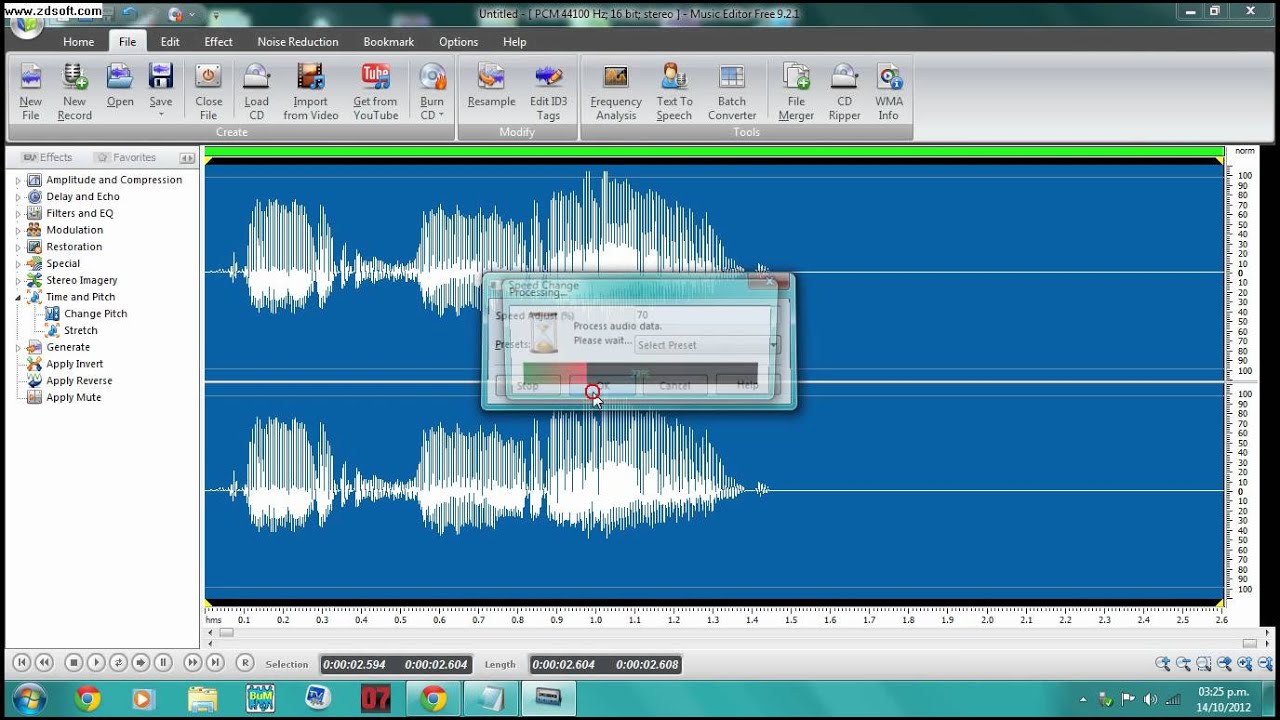Launch the CD Ripper
This screenshot has height=720, width=1280.
[844, 92]
